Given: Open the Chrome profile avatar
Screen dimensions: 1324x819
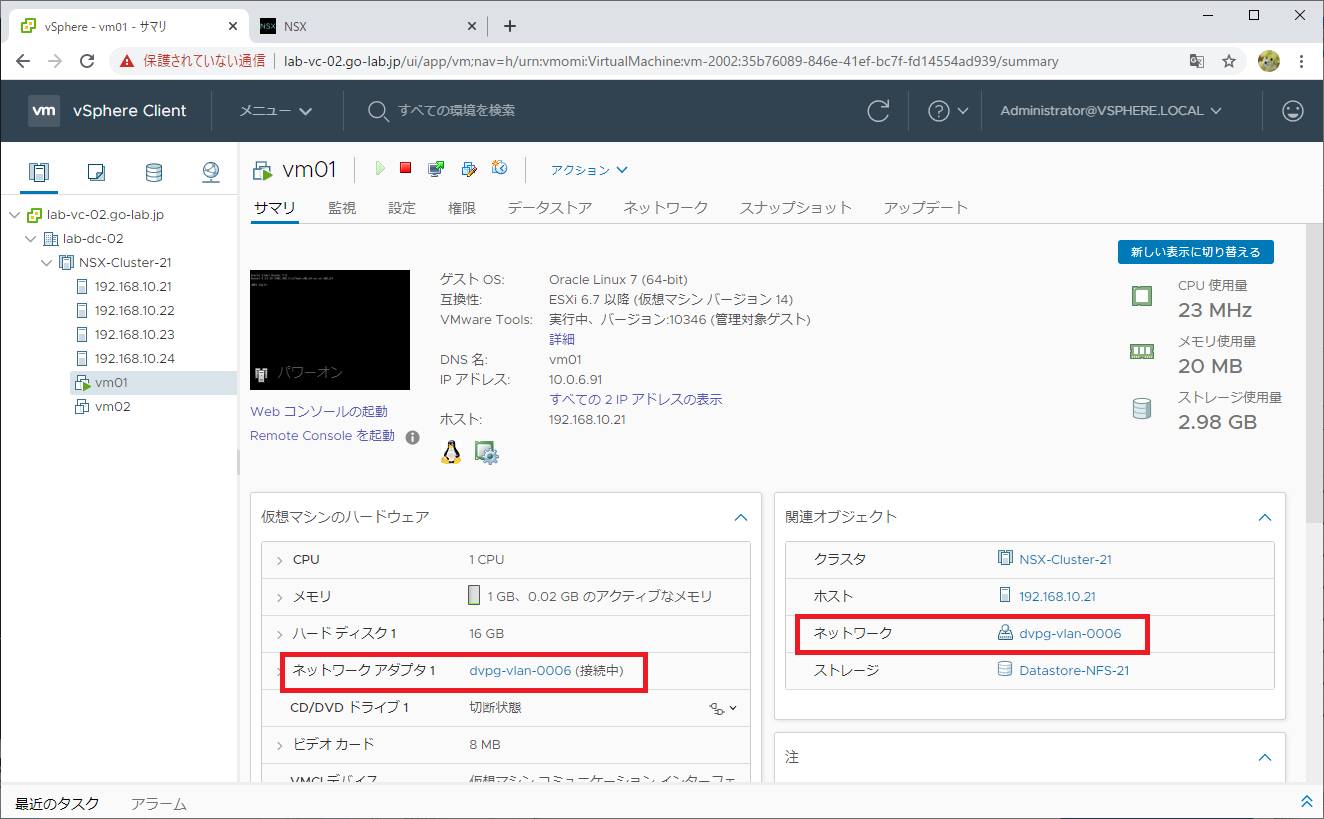Looking at the screenshot, I should point(1268,61).
